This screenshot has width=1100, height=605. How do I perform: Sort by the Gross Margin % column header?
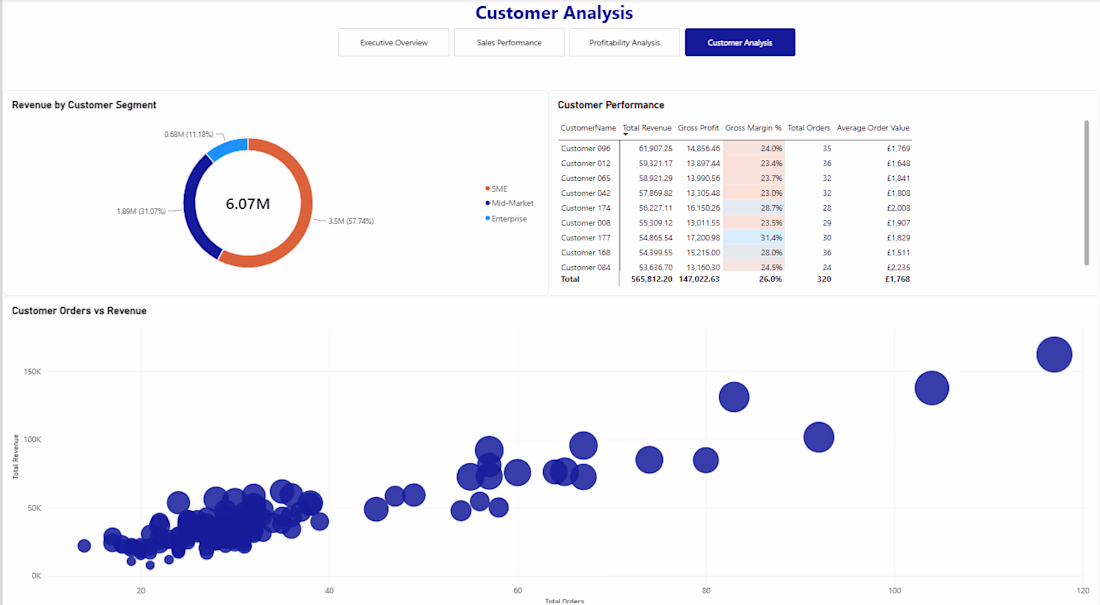[753, 128]
